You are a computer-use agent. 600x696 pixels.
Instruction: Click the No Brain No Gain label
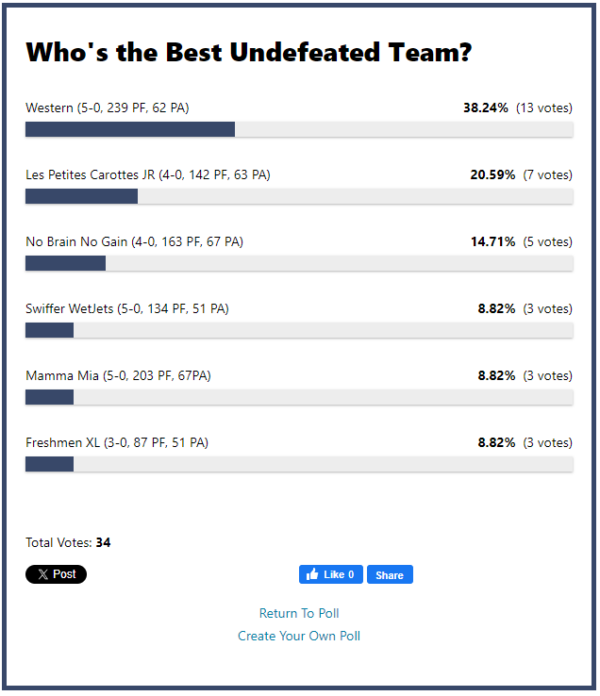coord(134,242)
